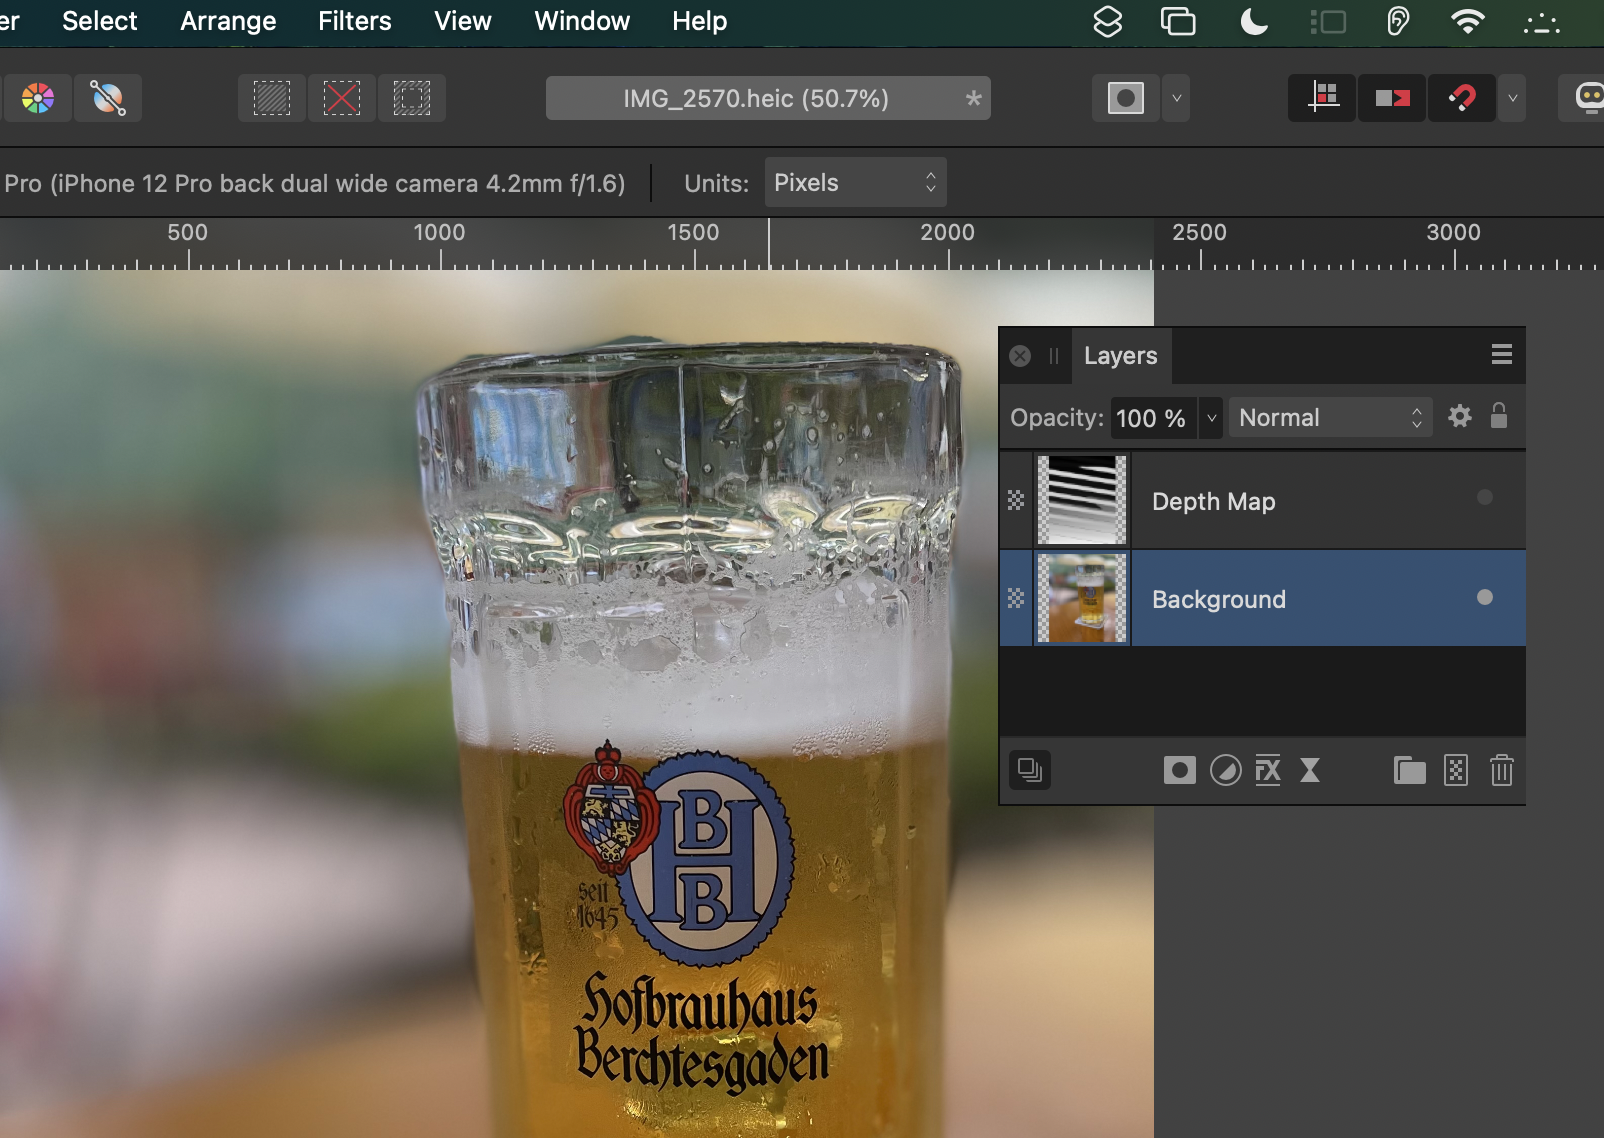Click the dashed rectangle menu bar icon
Screen dimensions: 1604x1138
click(x=1328, y=21)
